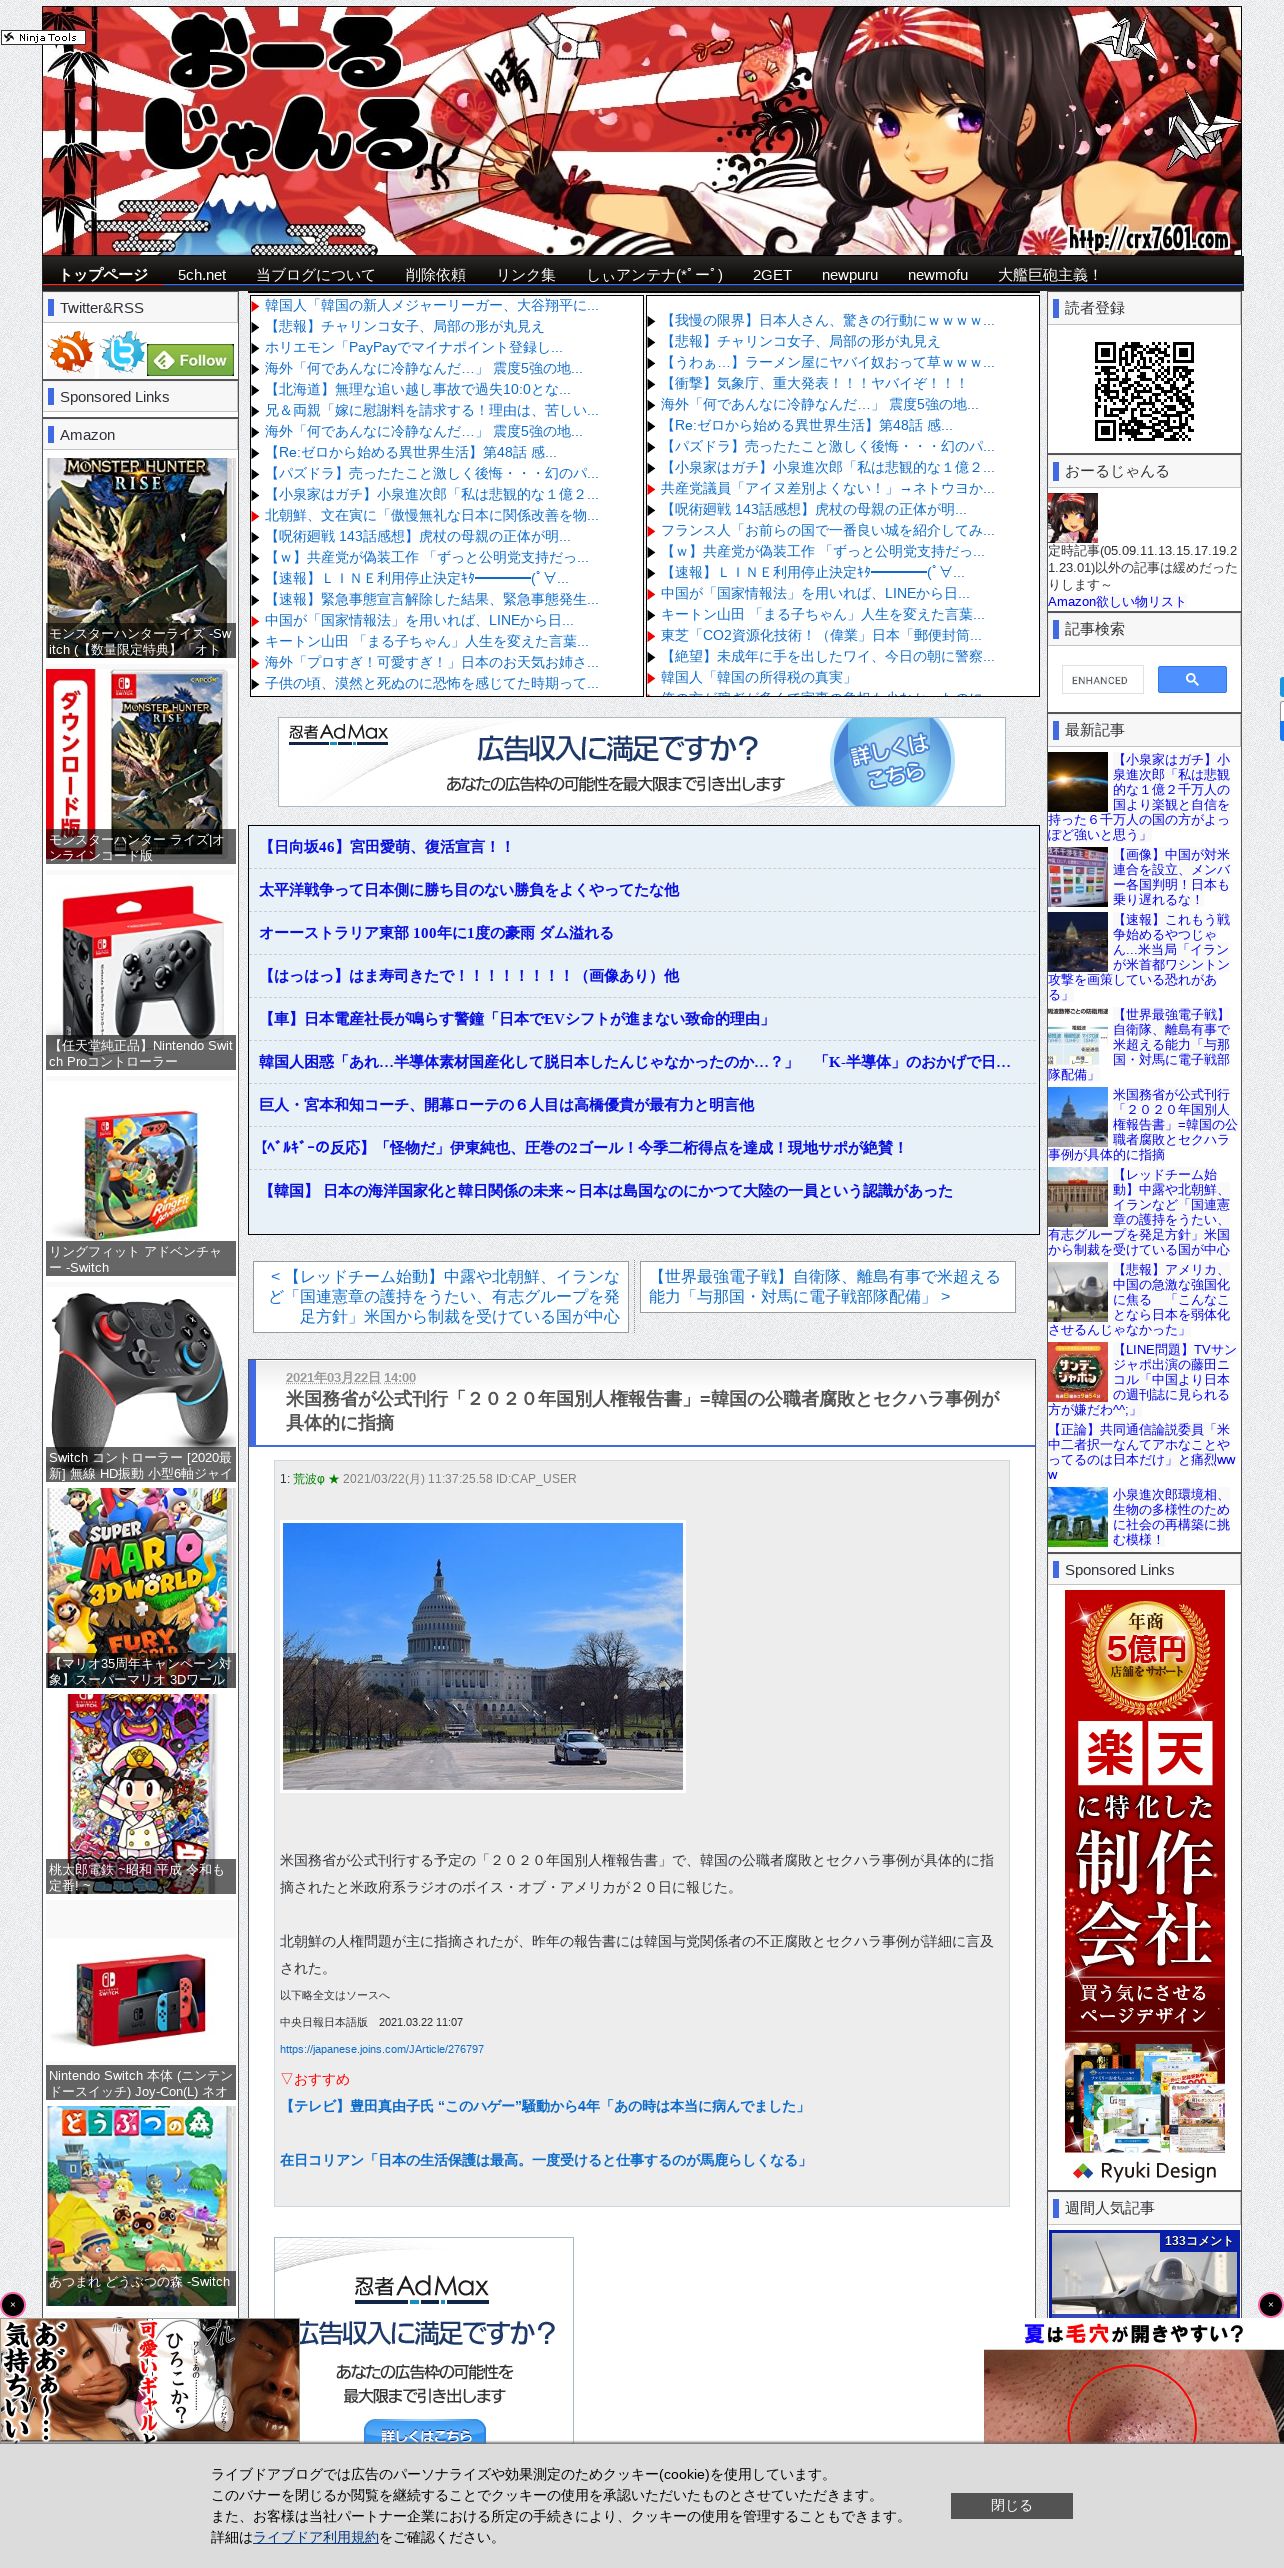Click the top 忍者AdMax banner ad
Viewport: 1284px width, 2568px height.
[641, 761]
